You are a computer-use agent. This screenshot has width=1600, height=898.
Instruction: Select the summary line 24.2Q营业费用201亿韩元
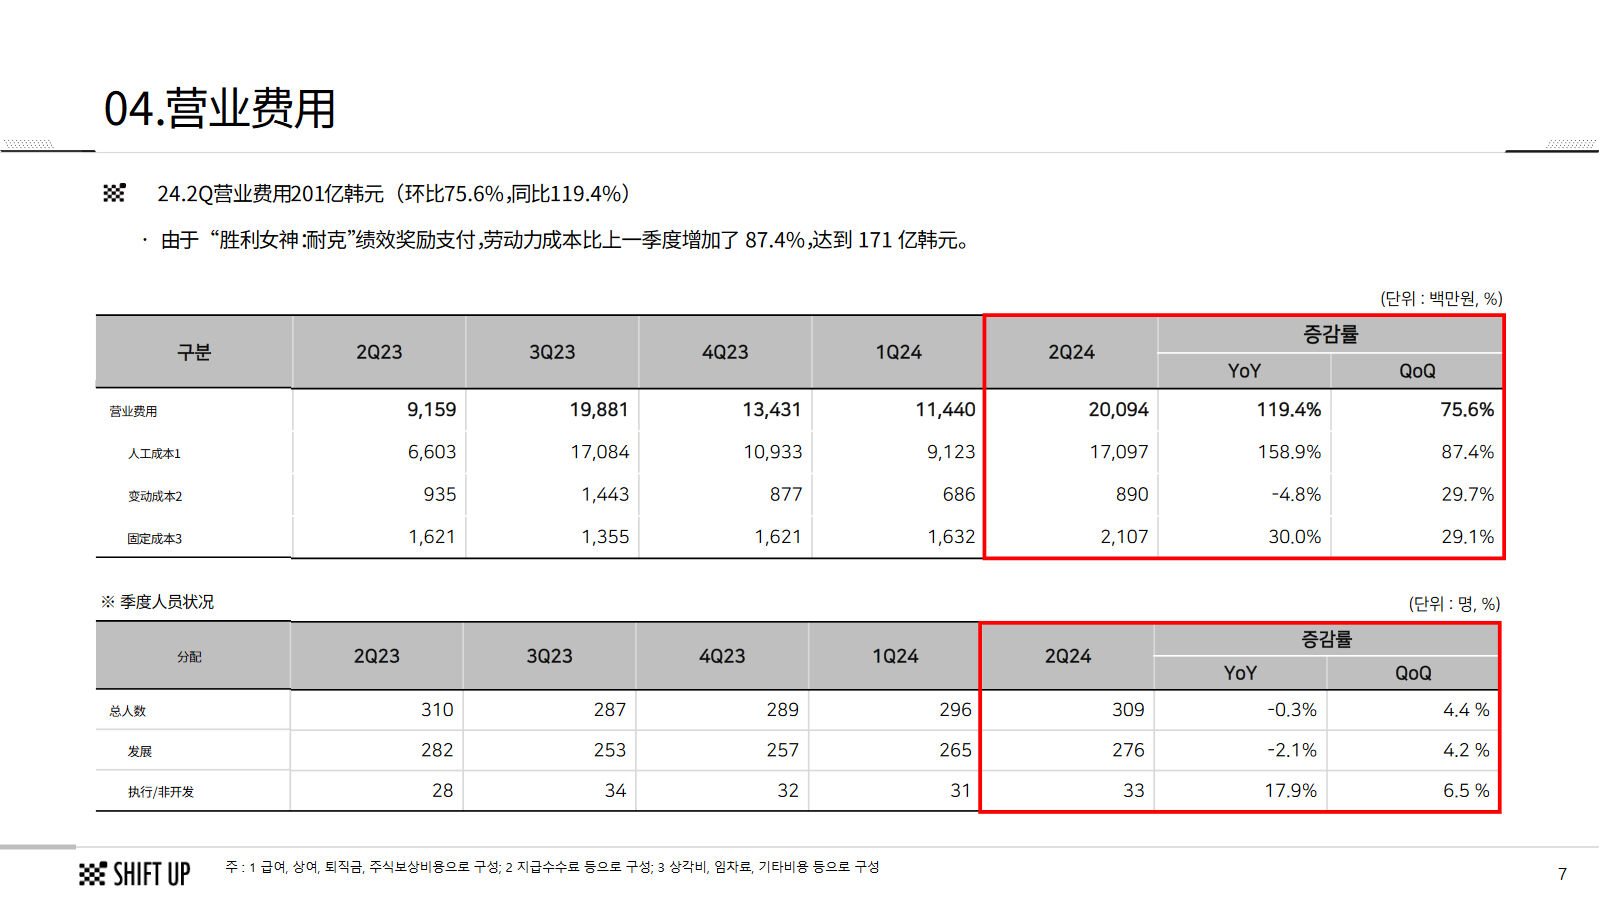pyautogui.click(x=393, y=194)
